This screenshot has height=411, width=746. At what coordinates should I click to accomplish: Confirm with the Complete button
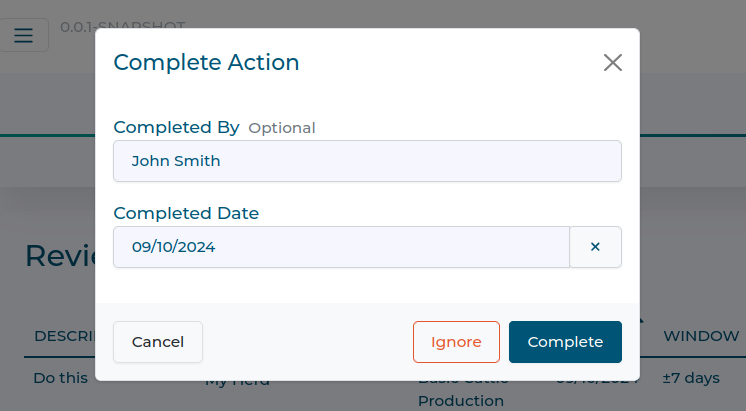pyautogui.click(x=565, y=342)
